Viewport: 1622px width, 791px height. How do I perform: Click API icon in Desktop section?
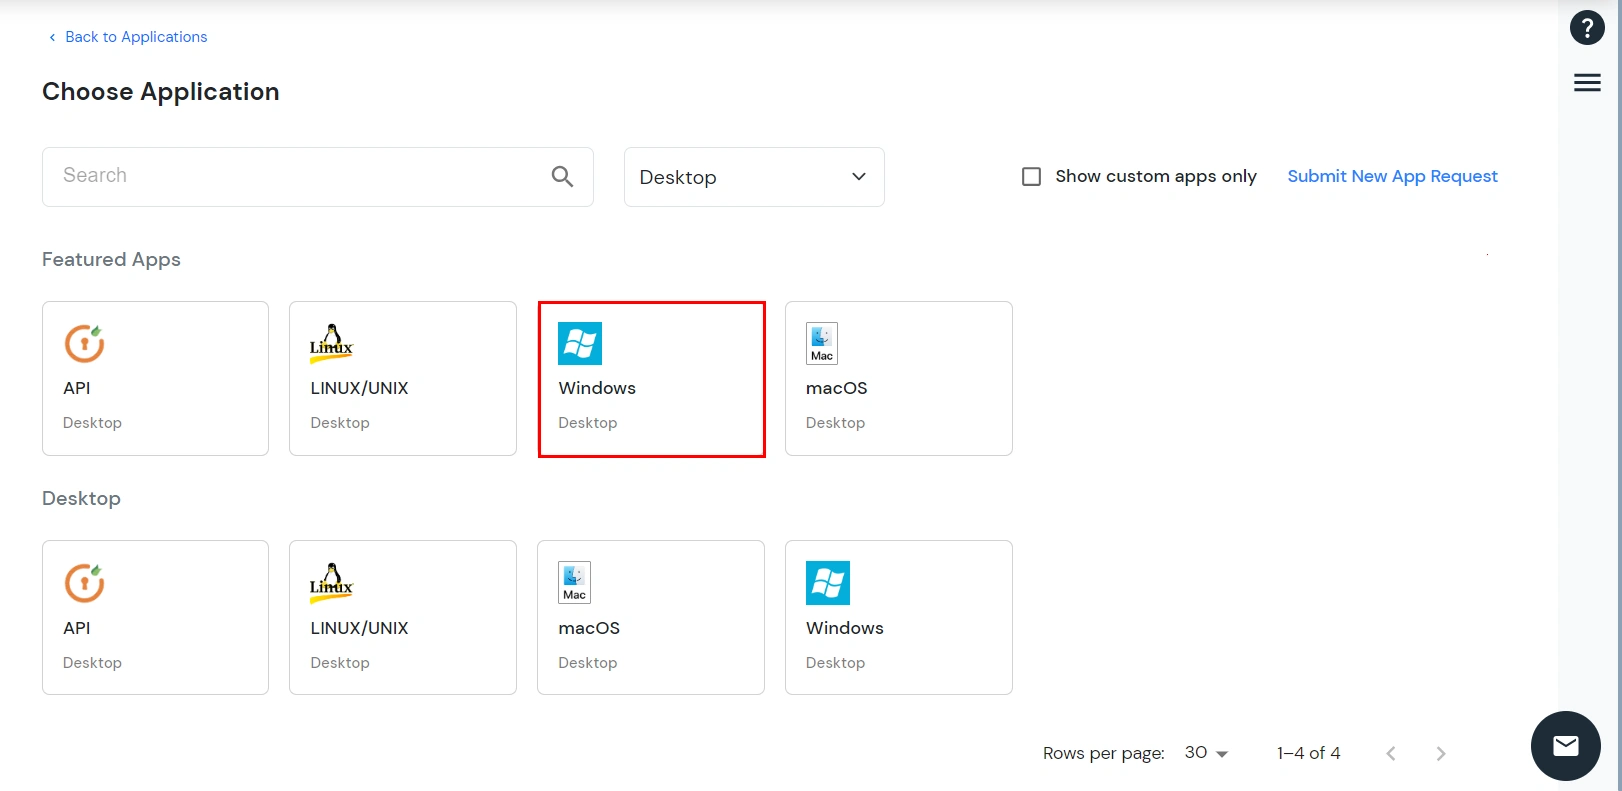tap(84, 583)
